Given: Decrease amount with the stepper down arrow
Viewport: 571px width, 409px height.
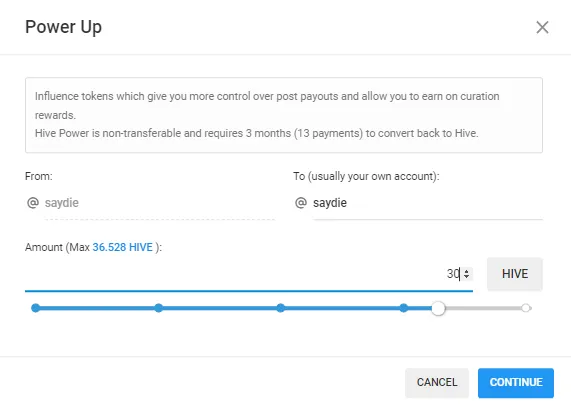Looking at the screenshot, I should coord(466,276).
